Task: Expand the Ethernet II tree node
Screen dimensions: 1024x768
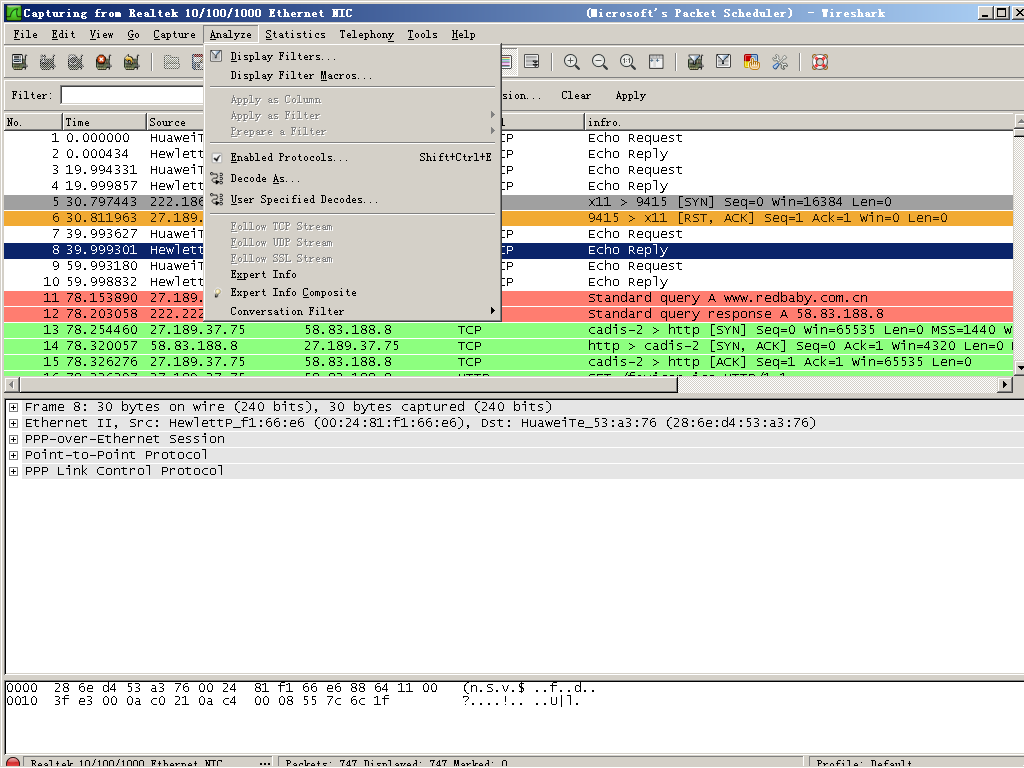Action: (x=13, y=423)
